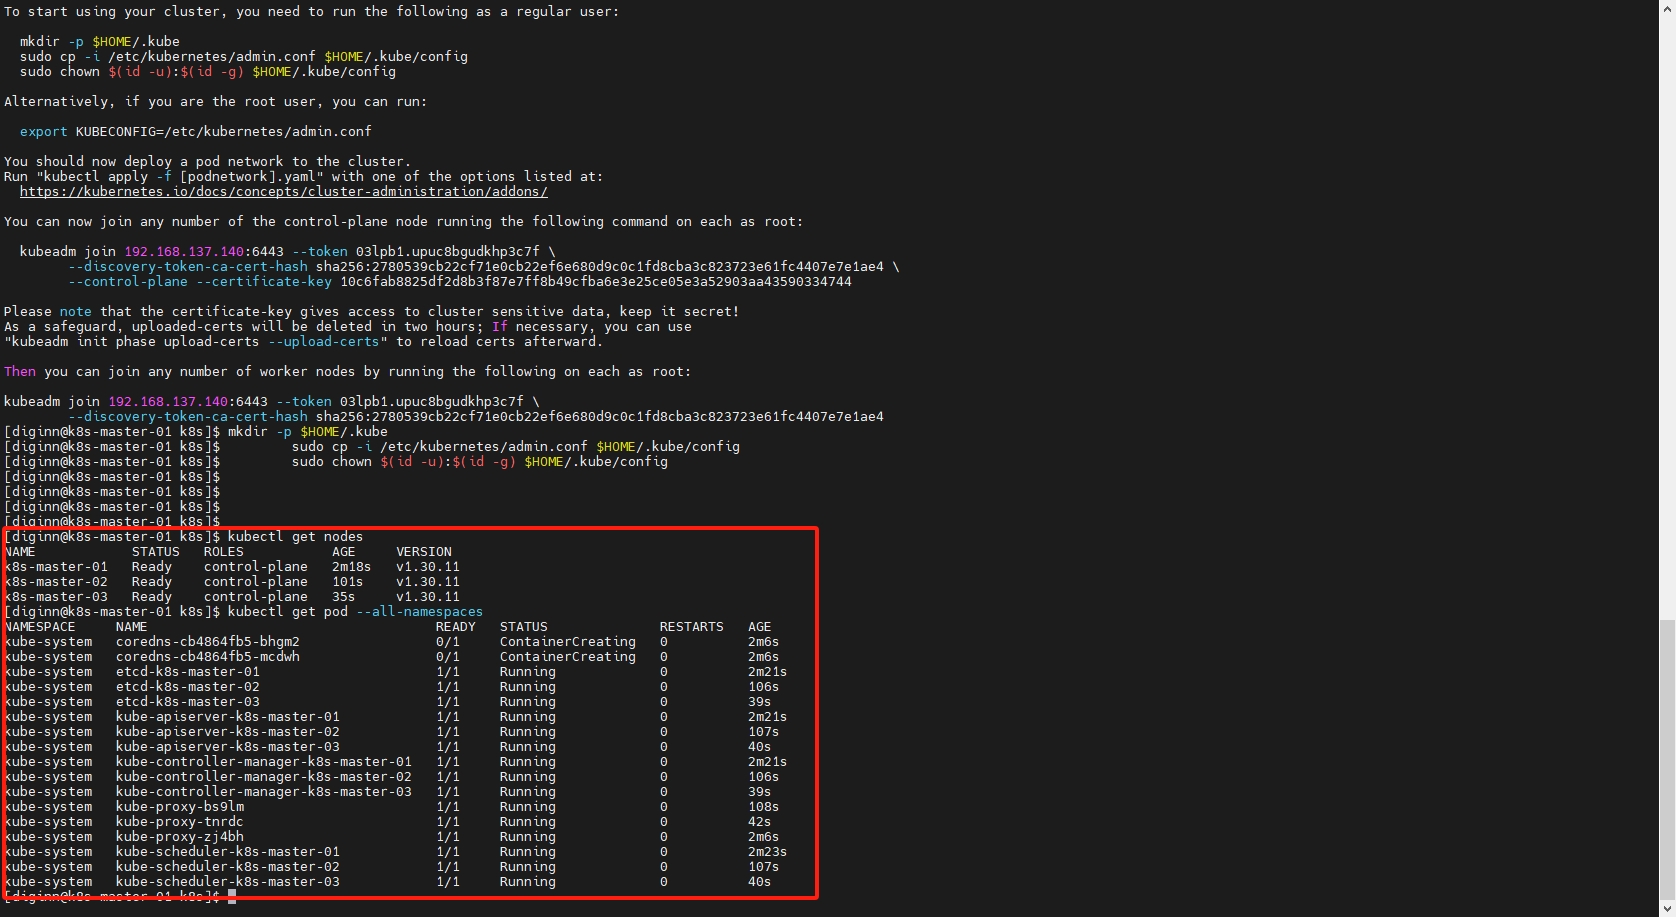Click the VERSION column header in nodes table
The image size is (1676, 917).
pos(423,552)
